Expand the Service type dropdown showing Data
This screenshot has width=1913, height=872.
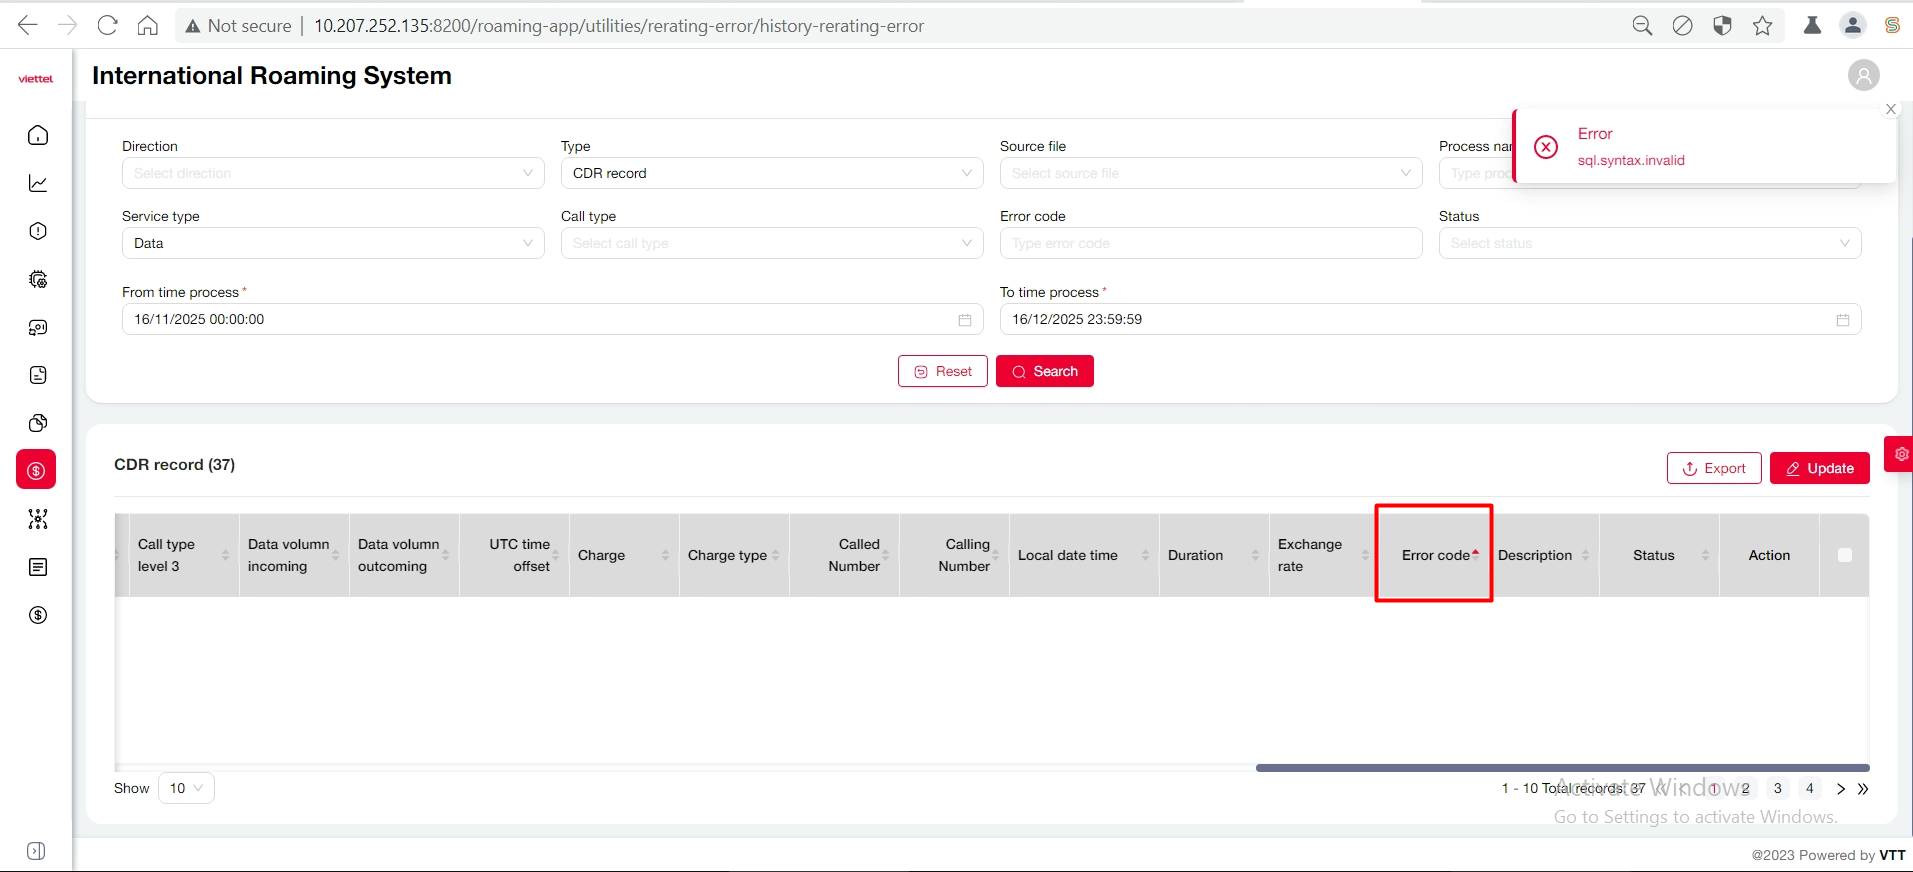click(333, 243)
